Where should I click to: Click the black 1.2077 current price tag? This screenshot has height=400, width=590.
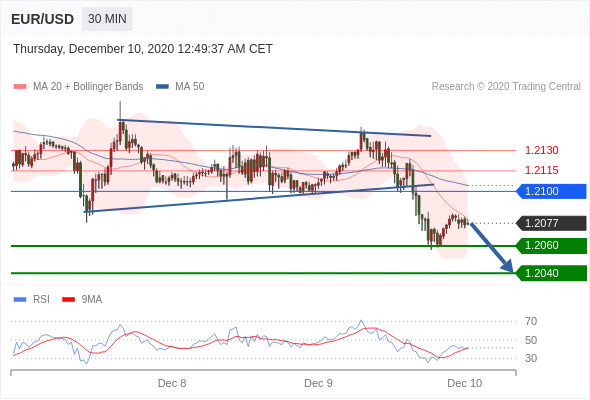(551, 224)
